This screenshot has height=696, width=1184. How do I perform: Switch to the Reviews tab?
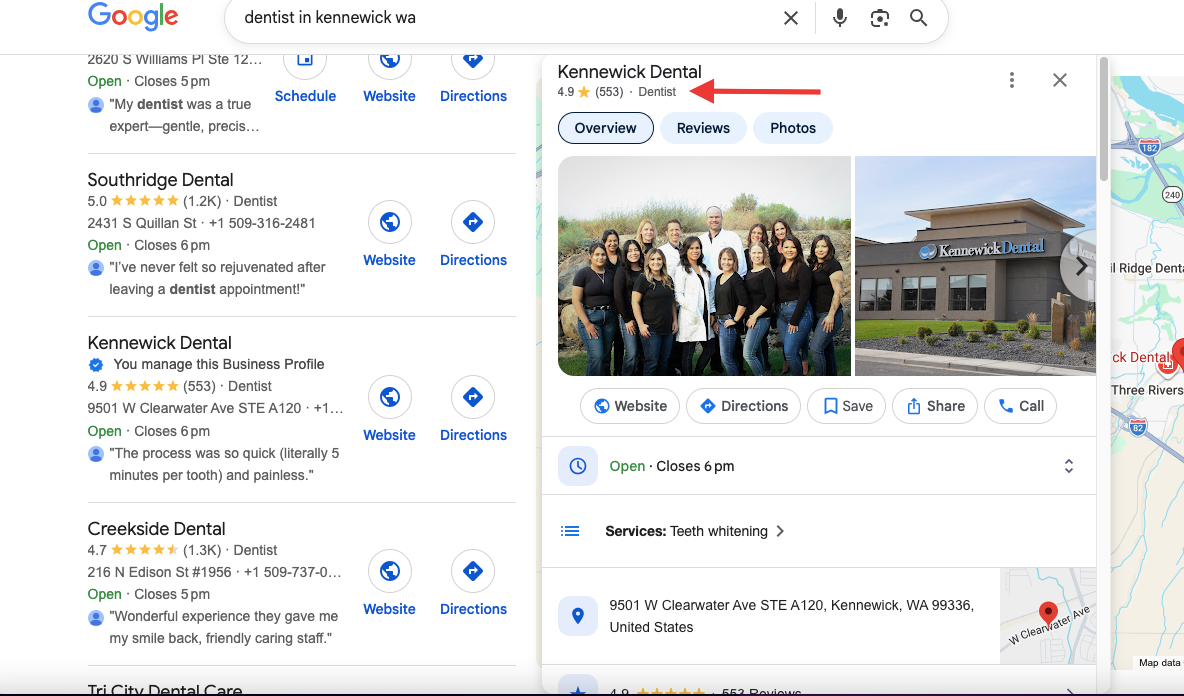click(x=703, y=128)
